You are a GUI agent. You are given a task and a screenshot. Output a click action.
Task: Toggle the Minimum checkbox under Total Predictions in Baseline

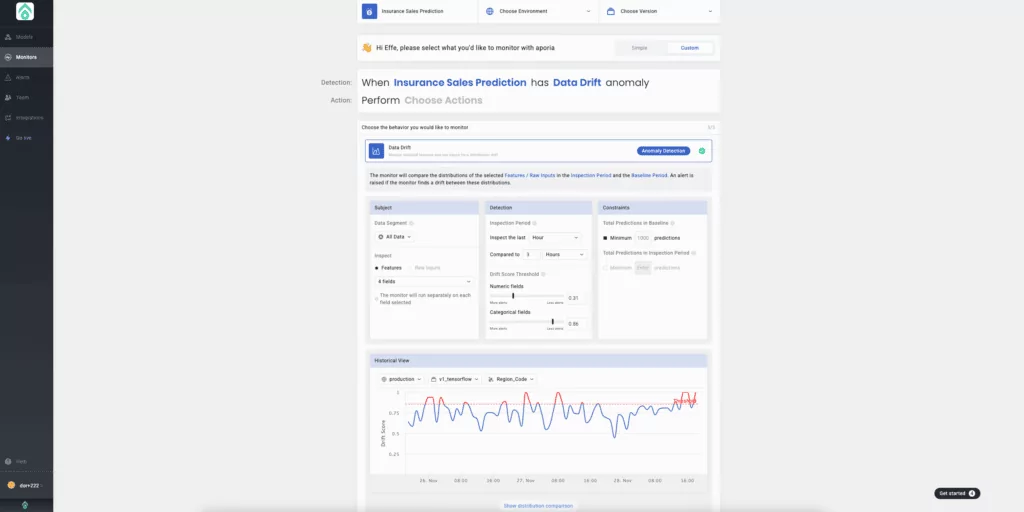tap(605, 238)
